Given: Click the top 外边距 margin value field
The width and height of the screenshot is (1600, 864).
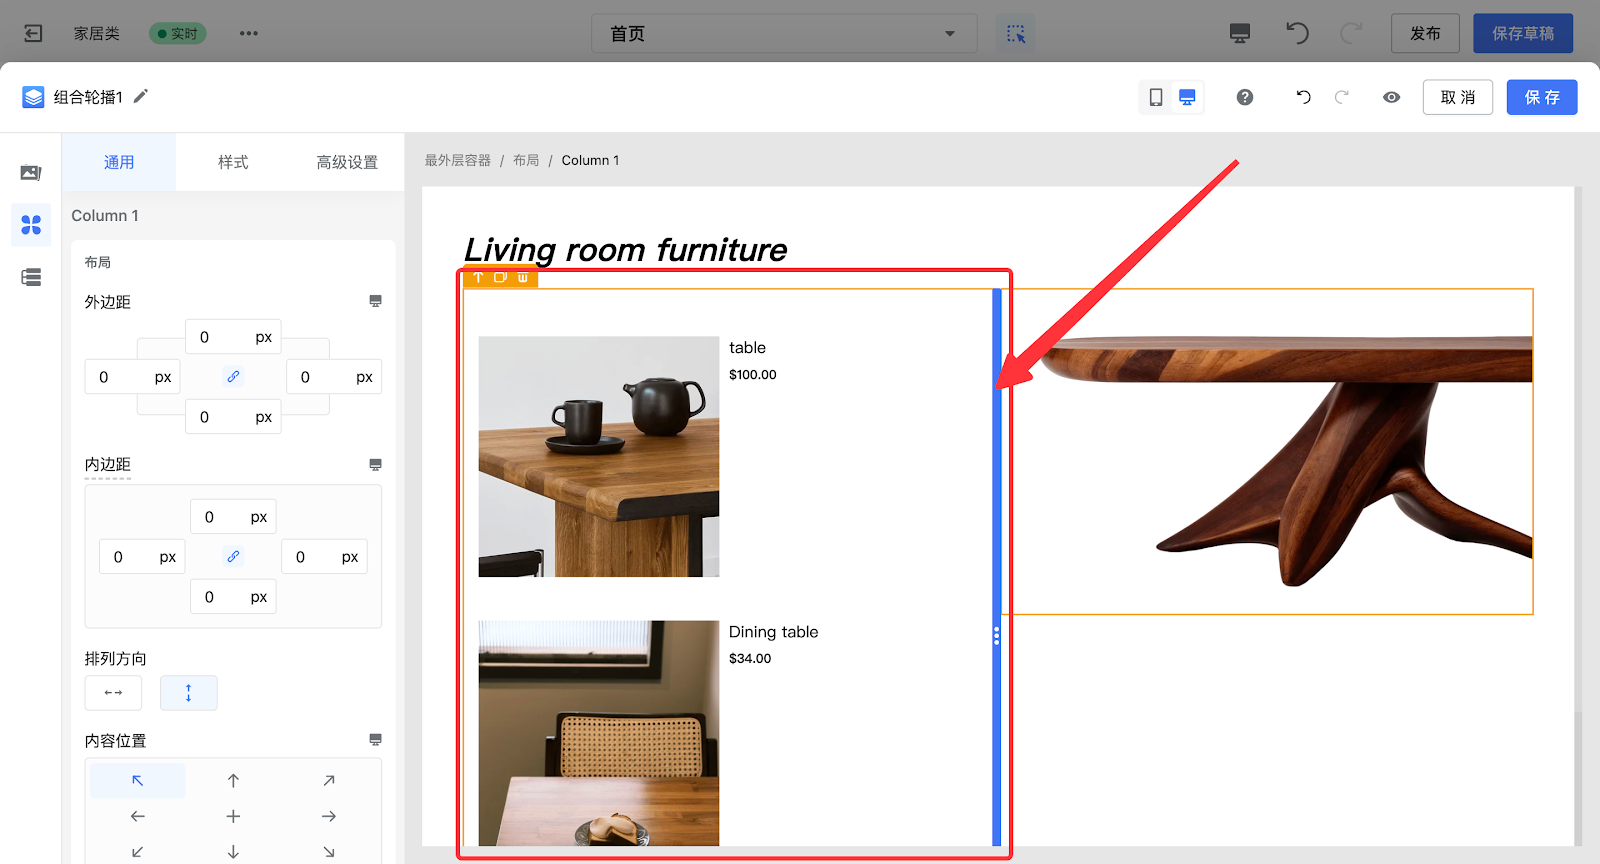Looking at the screenshot, I should 217,337.
